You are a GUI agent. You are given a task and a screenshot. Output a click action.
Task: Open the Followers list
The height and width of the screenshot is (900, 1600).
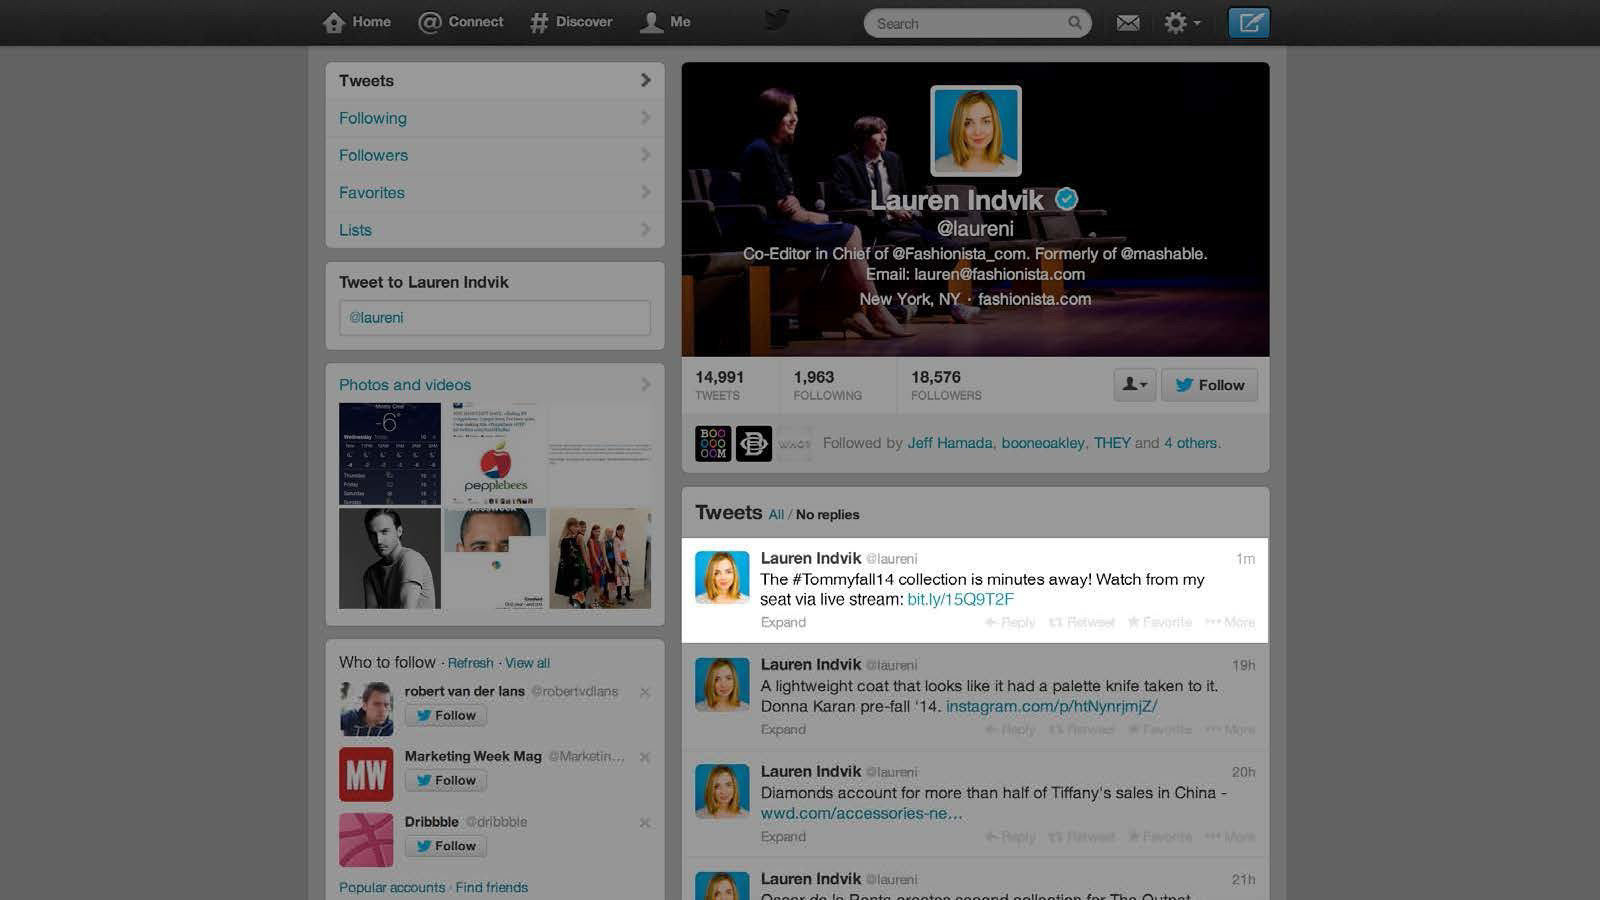click(495, 155)
